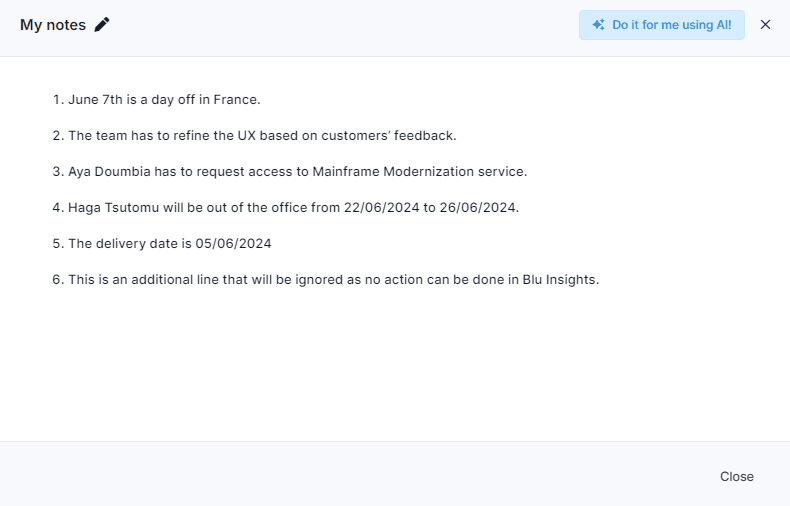
Task: Select note 2 about refining the UX
Action: (x=254, y=136)
